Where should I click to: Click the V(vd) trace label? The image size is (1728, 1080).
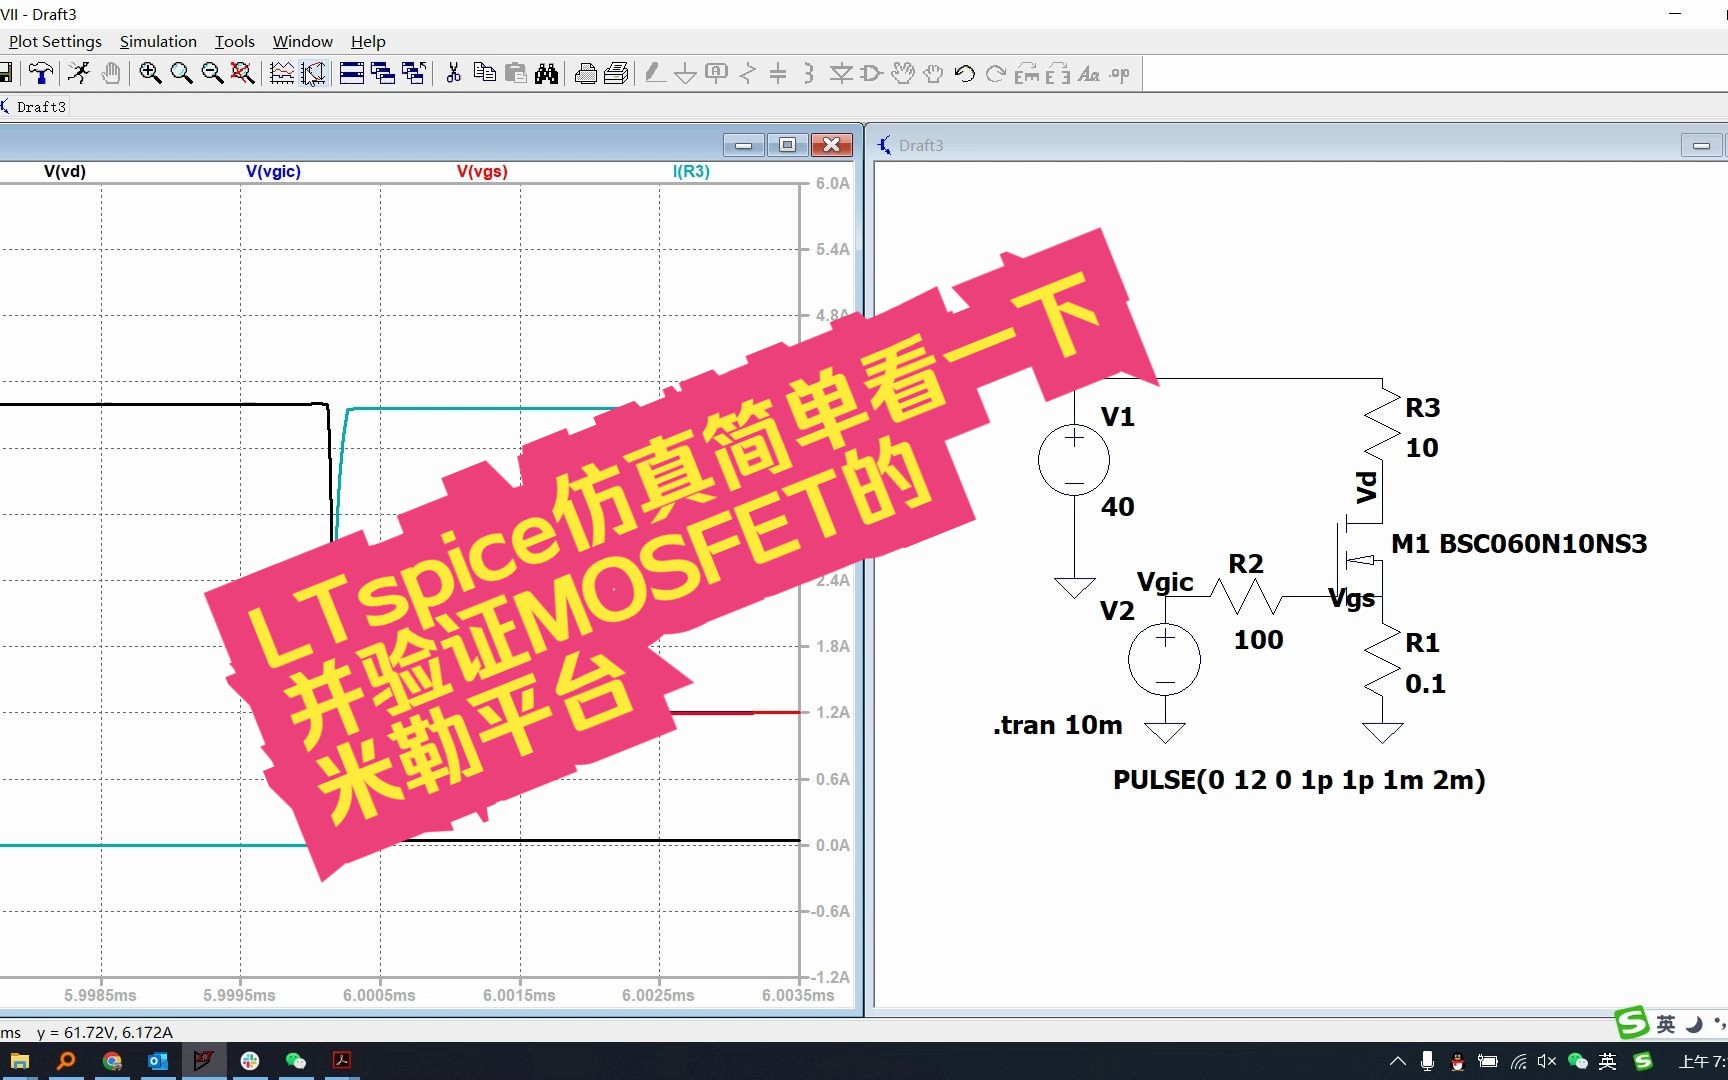click(65, 171)
